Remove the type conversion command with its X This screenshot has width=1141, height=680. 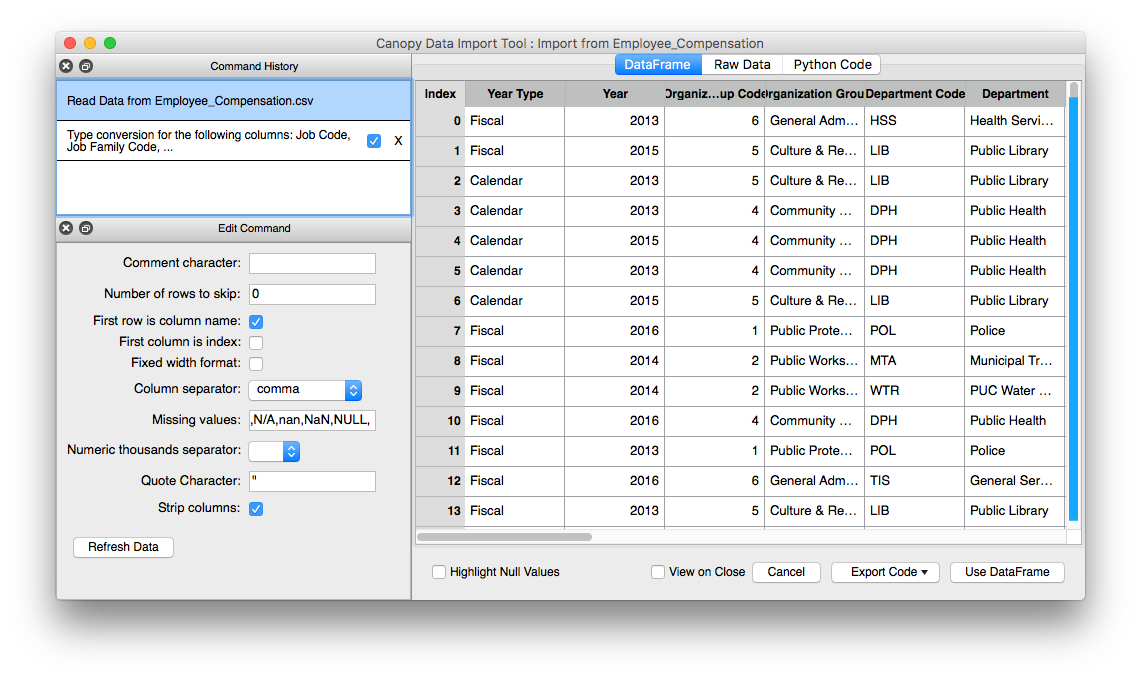[398, 141]
